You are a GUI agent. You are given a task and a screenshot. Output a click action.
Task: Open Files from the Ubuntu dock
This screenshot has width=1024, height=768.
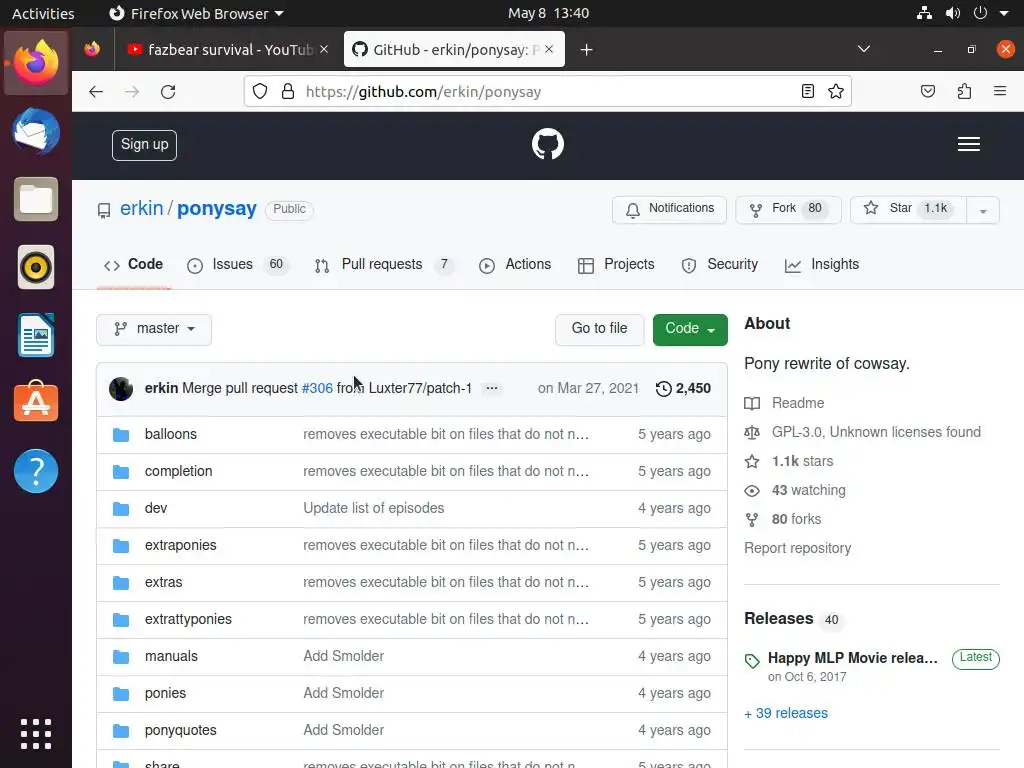pos(36,199)
